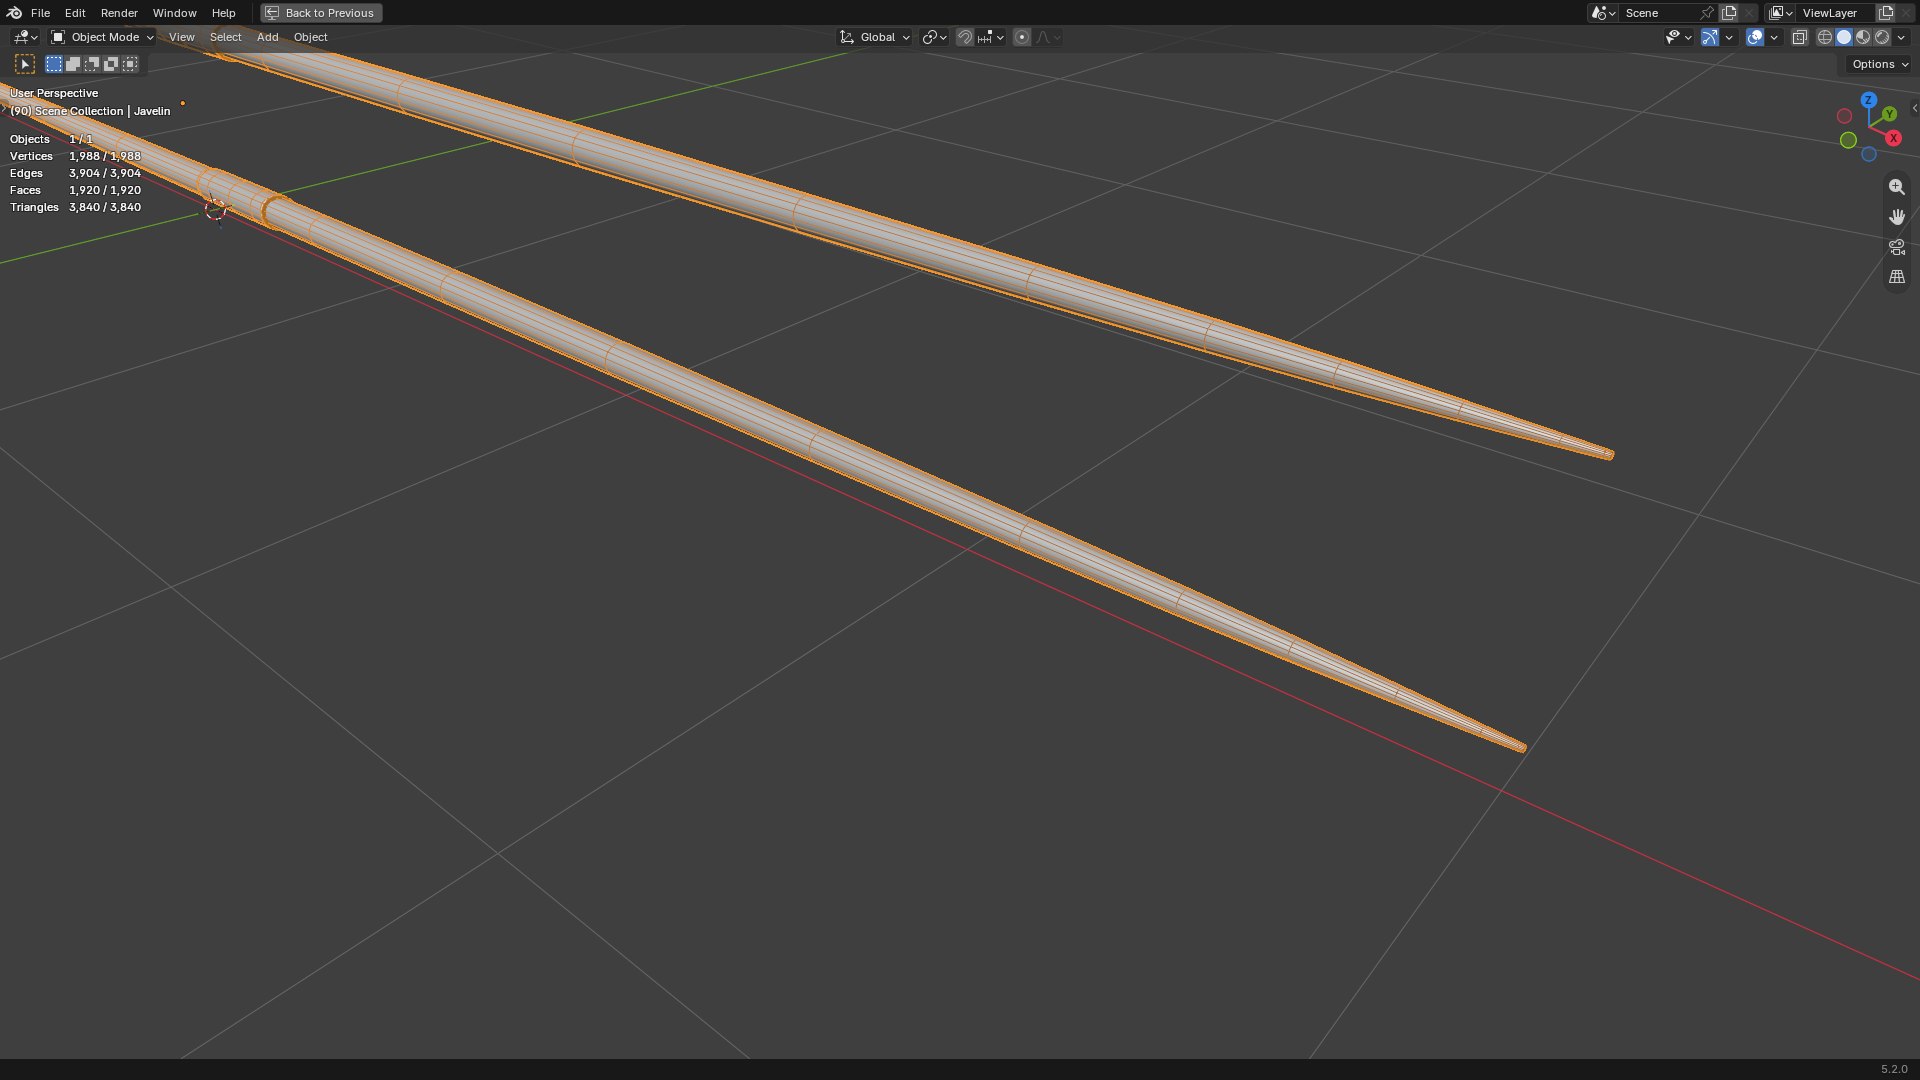This screenshot has width=1920, height=1080.
Task: Open the editor type dropdown
Action: pos(25,37)
